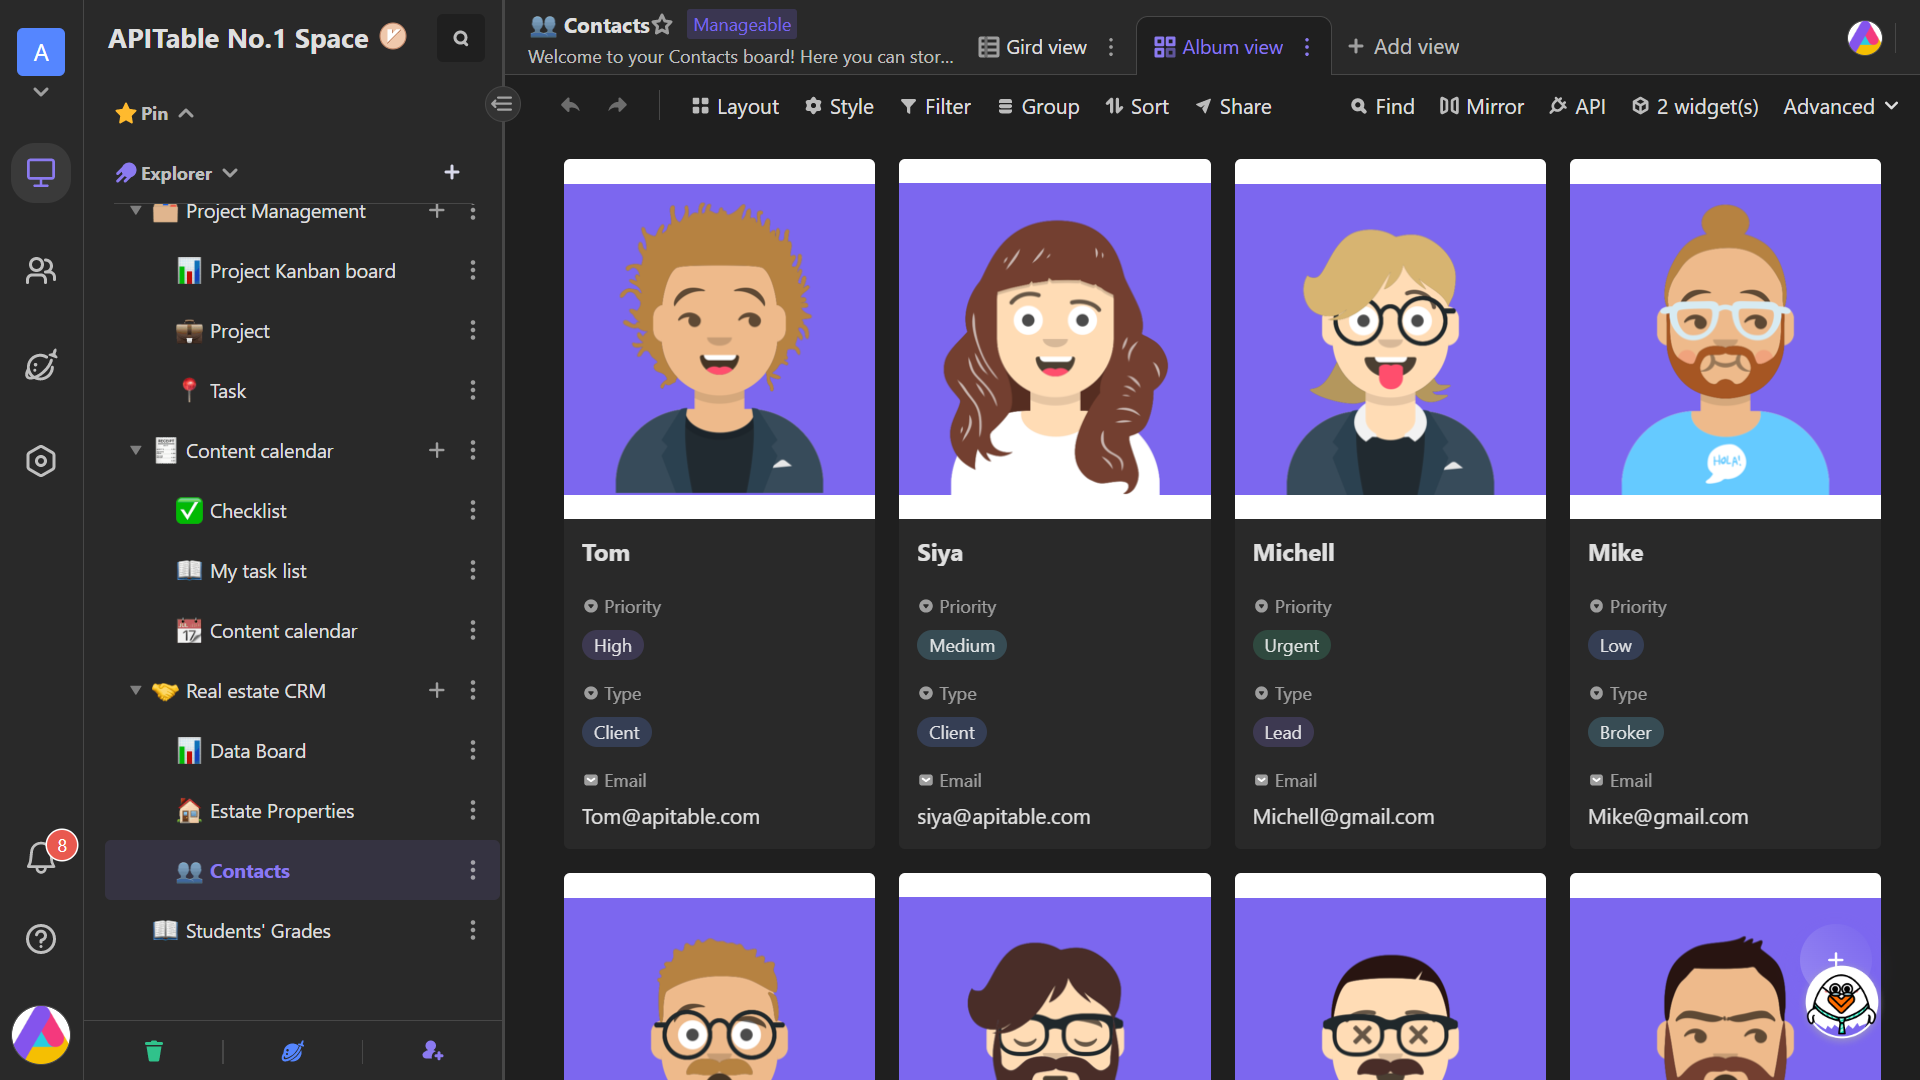Viewport: 1920px width, 1080px height.
Task: Collapse the Content calendar folder
Action: tap(135, 451)
